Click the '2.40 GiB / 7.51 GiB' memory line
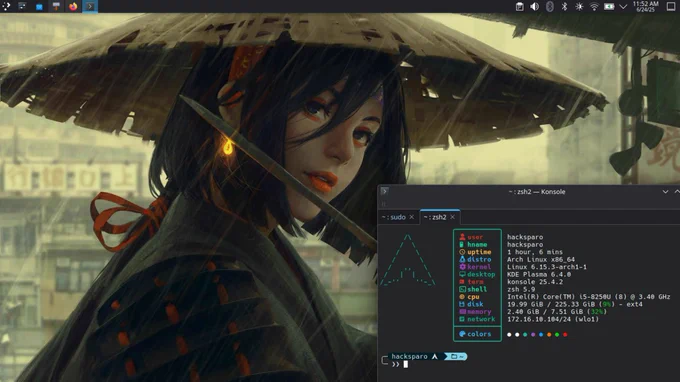 pyautogui.click(x=557, y=312)
